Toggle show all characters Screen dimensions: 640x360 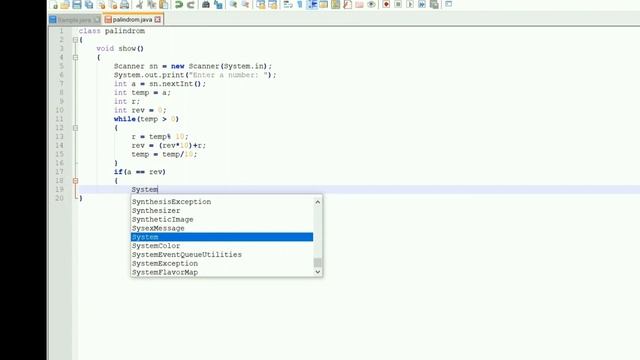point(300,4)
